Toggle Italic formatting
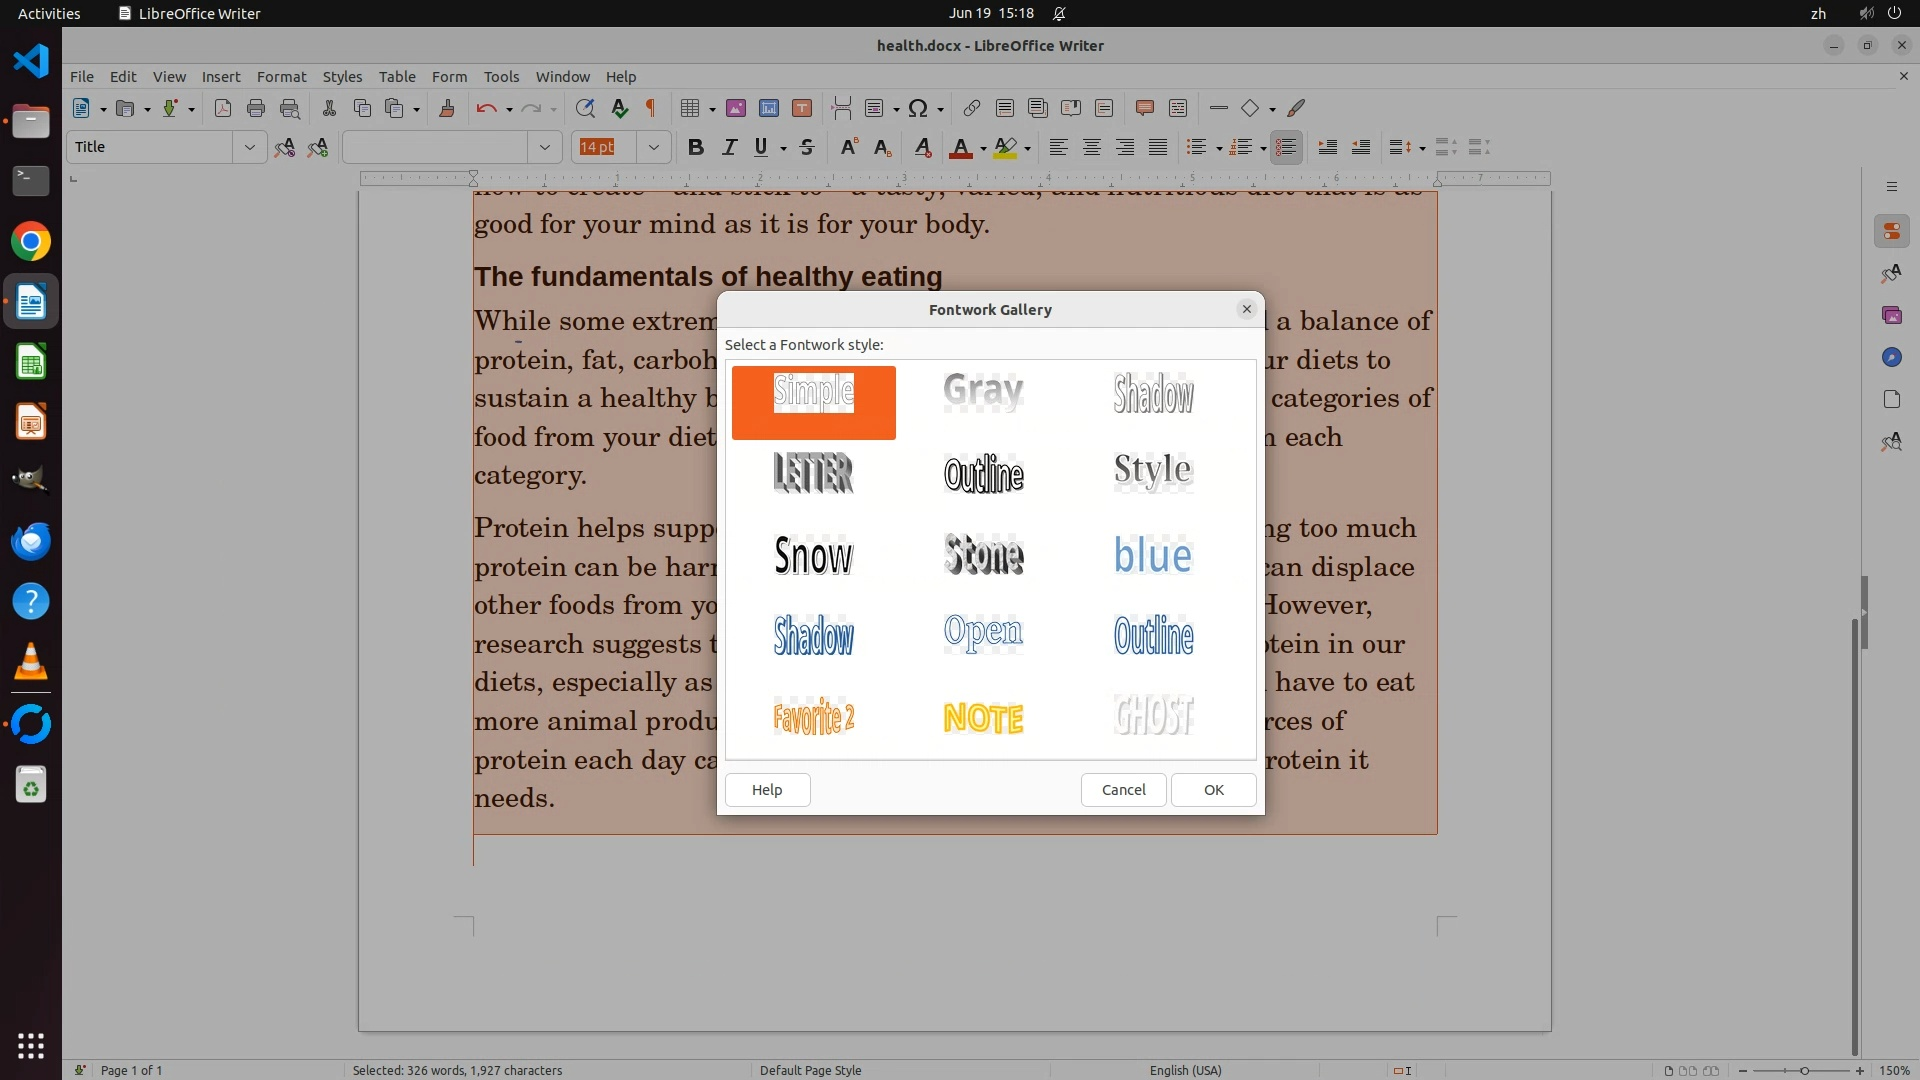Screen dimensions: 1920x1080 tap(729, 147)
